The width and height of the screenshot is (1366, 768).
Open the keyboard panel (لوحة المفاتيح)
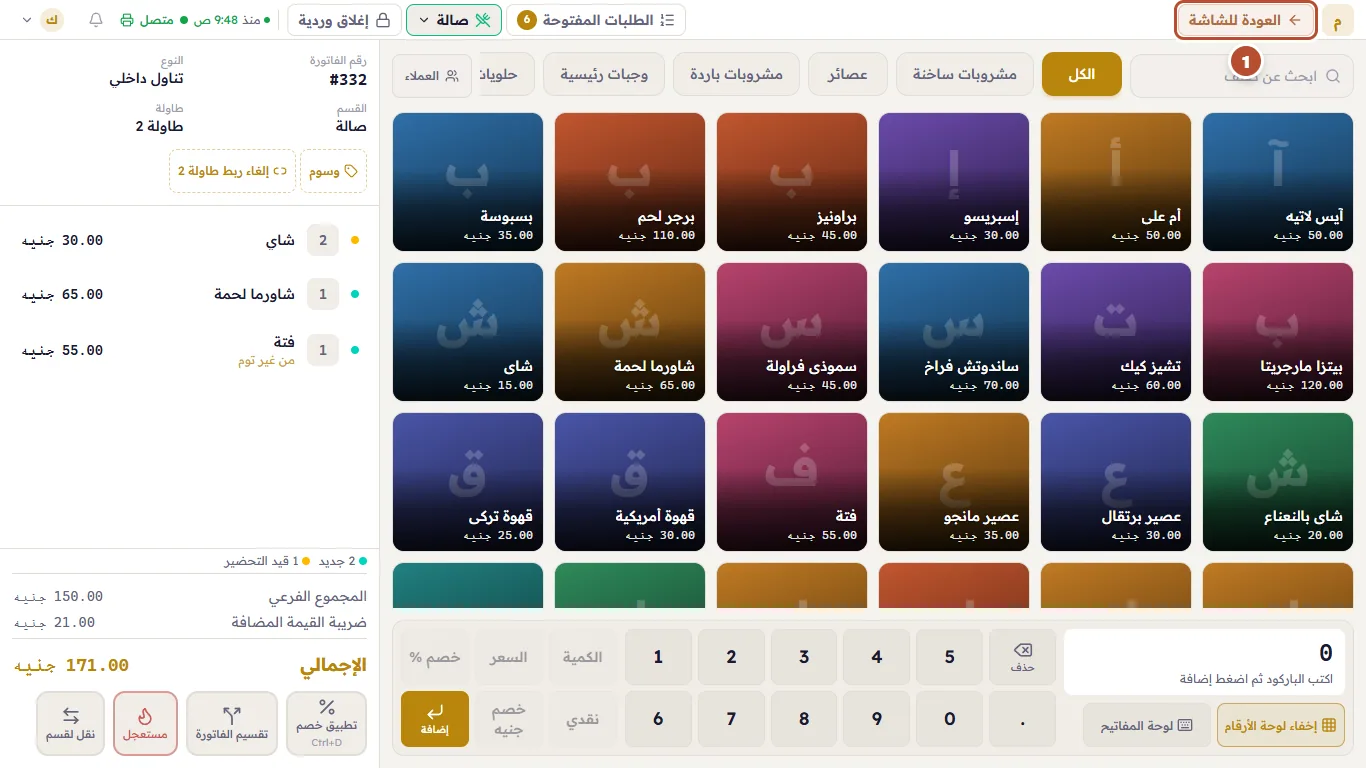[x=1146, y=726]
